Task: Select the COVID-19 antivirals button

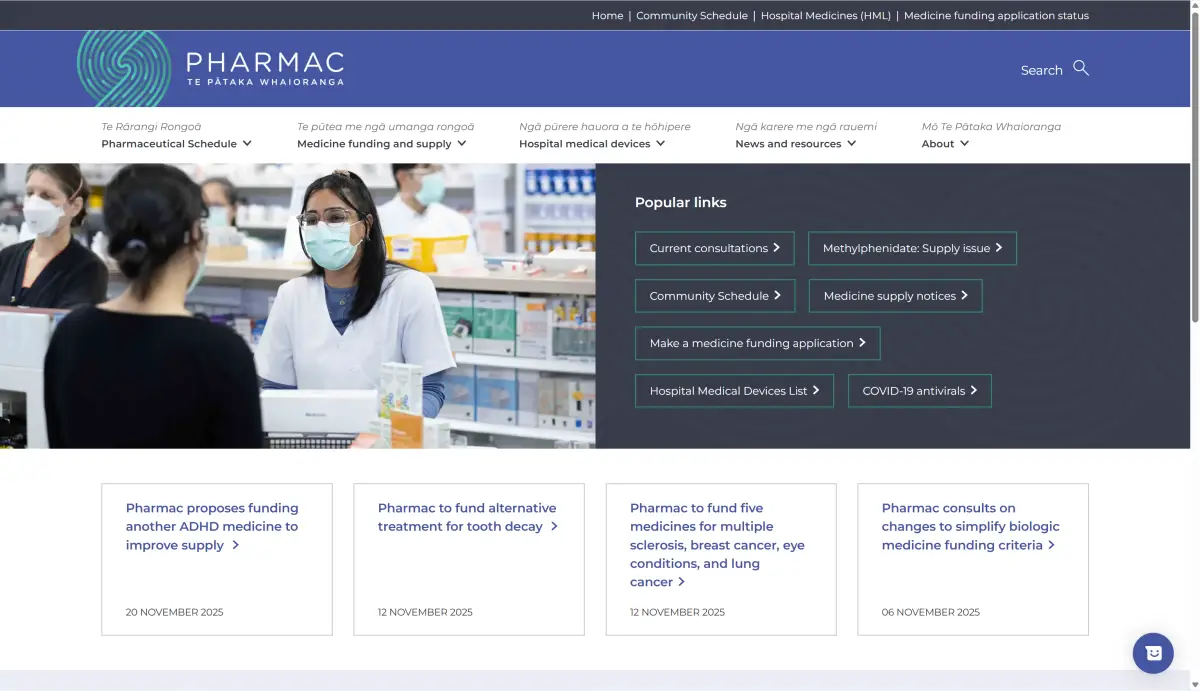Action: 919,390
